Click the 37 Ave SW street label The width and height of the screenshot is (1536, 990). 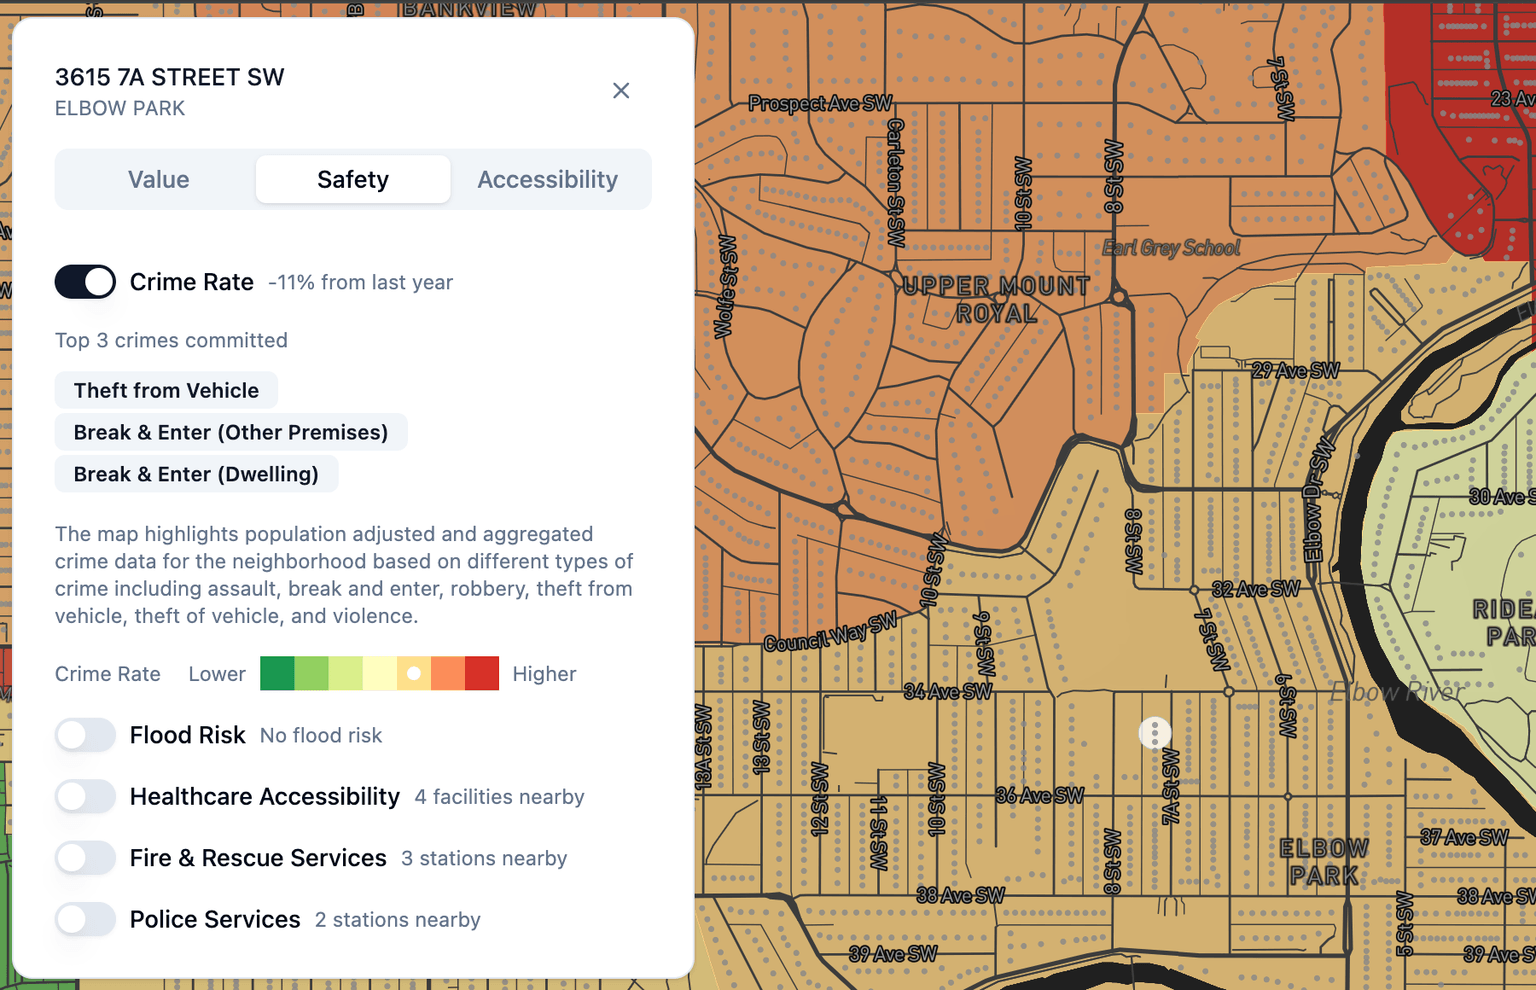point(1465,837)
